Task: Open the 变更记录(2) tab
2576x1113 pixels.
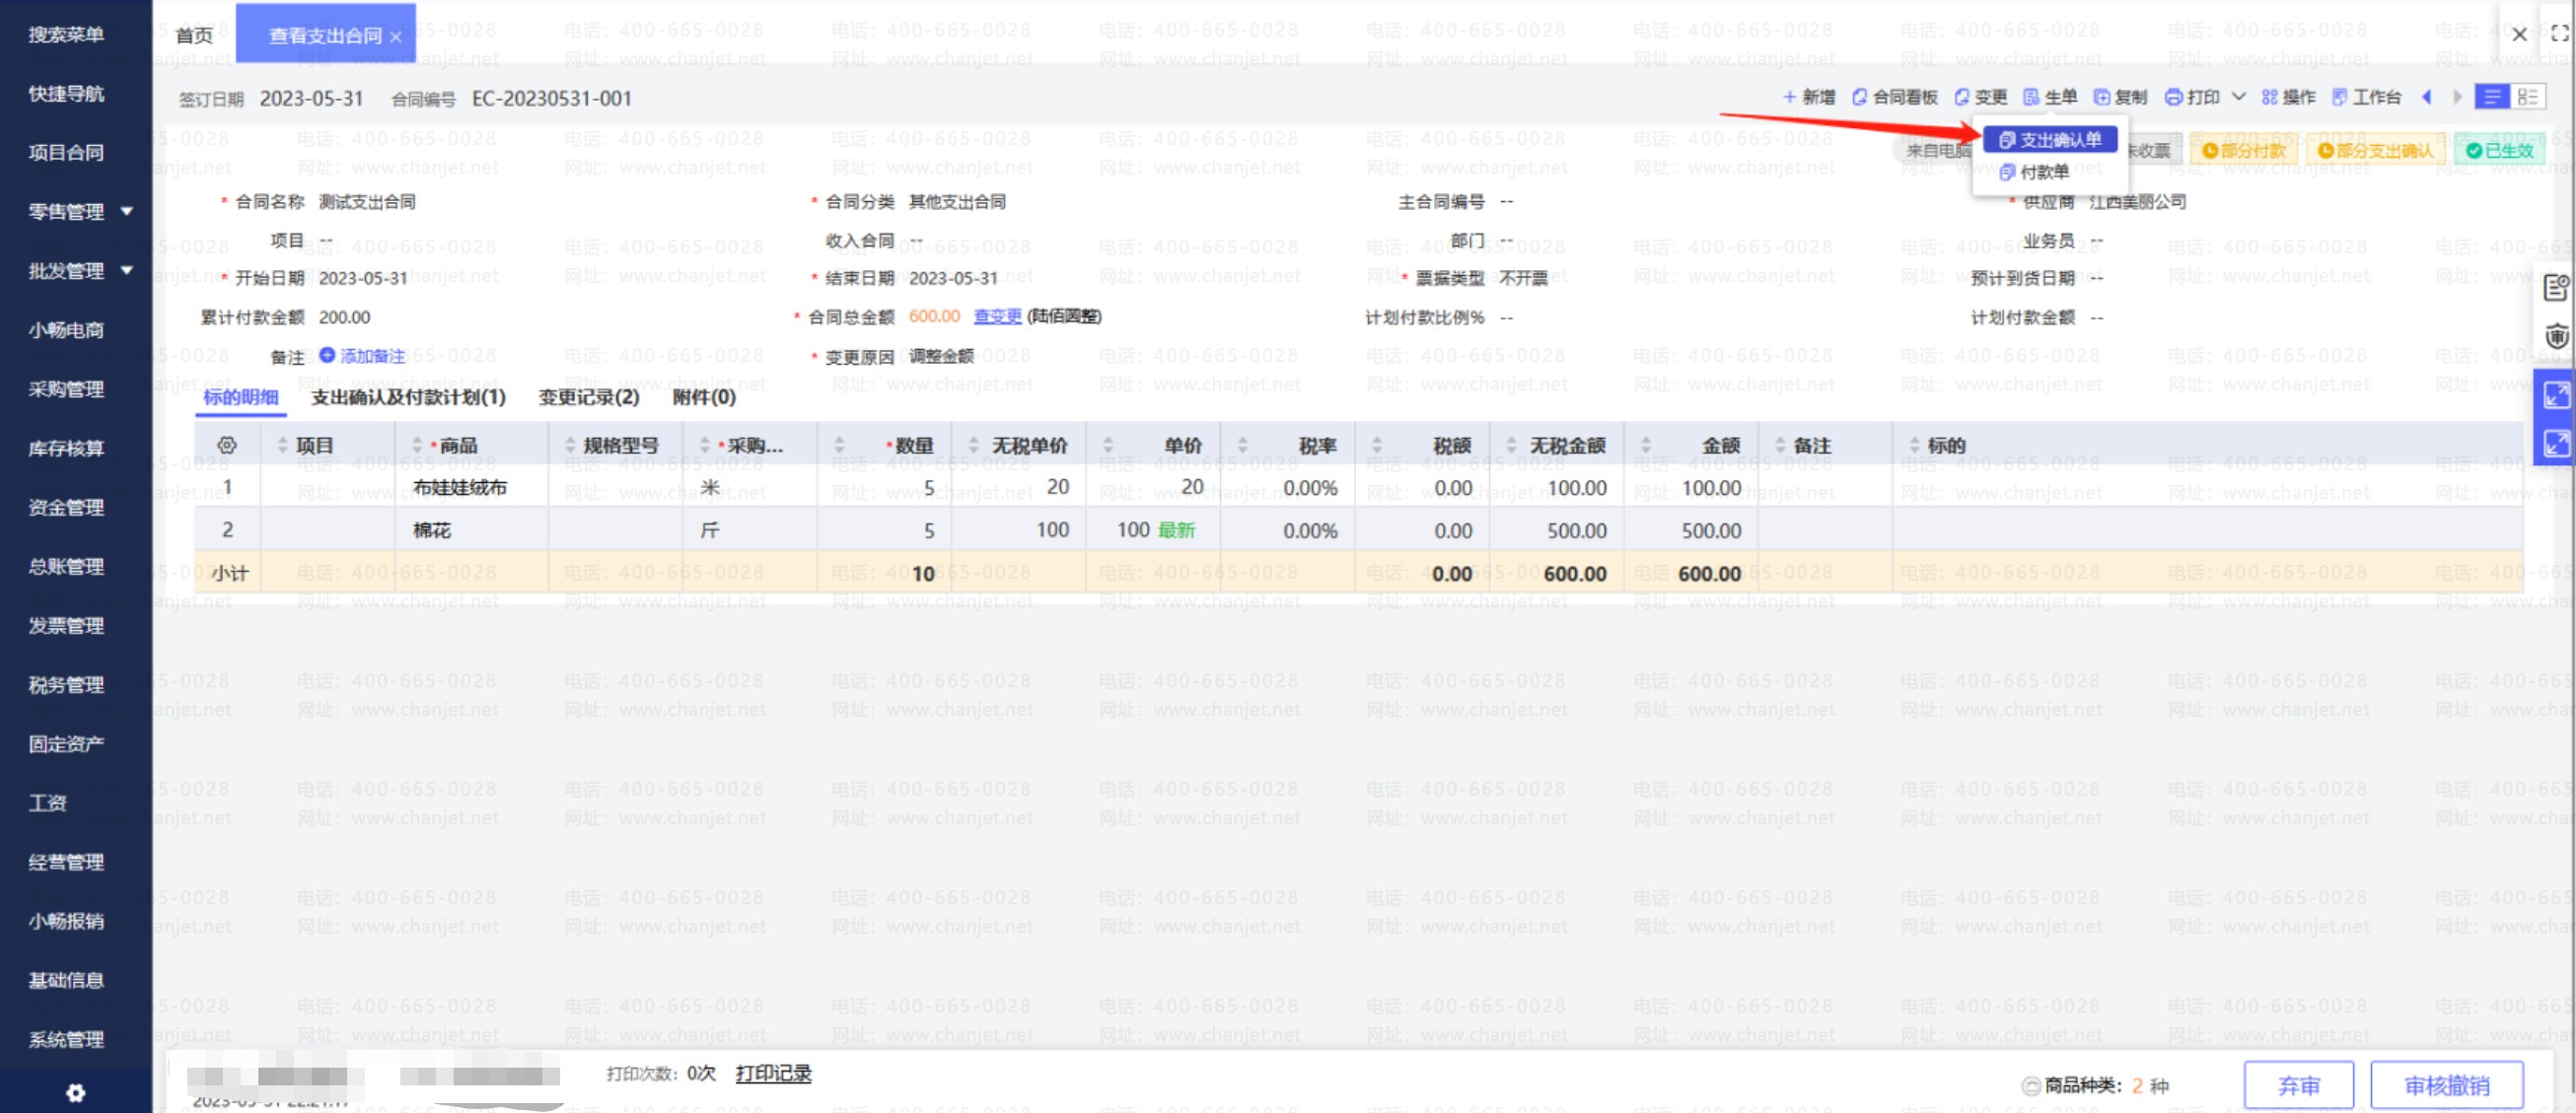Action: click(x=588, y=397)
